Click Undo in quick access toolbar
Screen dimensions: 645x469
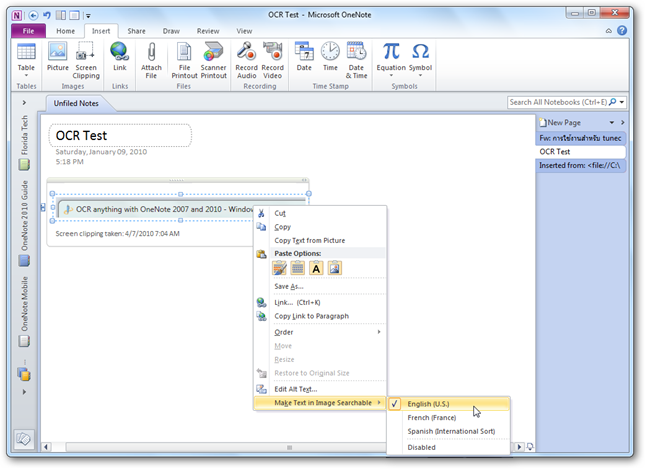pyautogui.click(x=47, y=16)
